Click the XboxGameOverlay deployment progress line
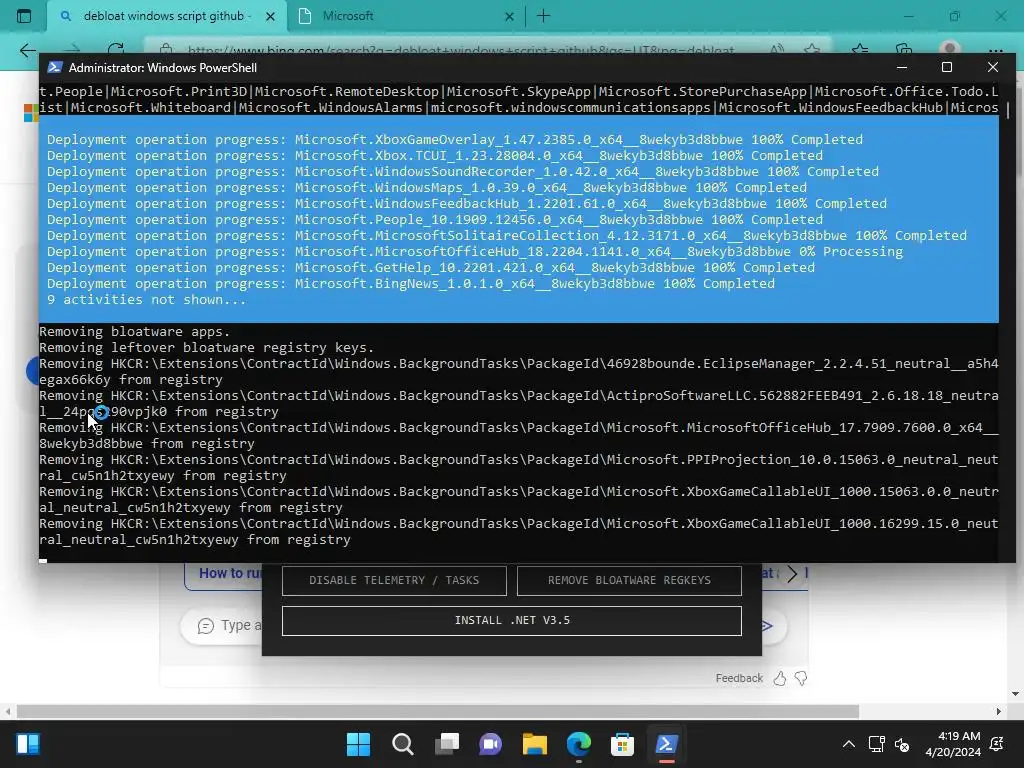The image size is (1024, 768). [455, 140]
